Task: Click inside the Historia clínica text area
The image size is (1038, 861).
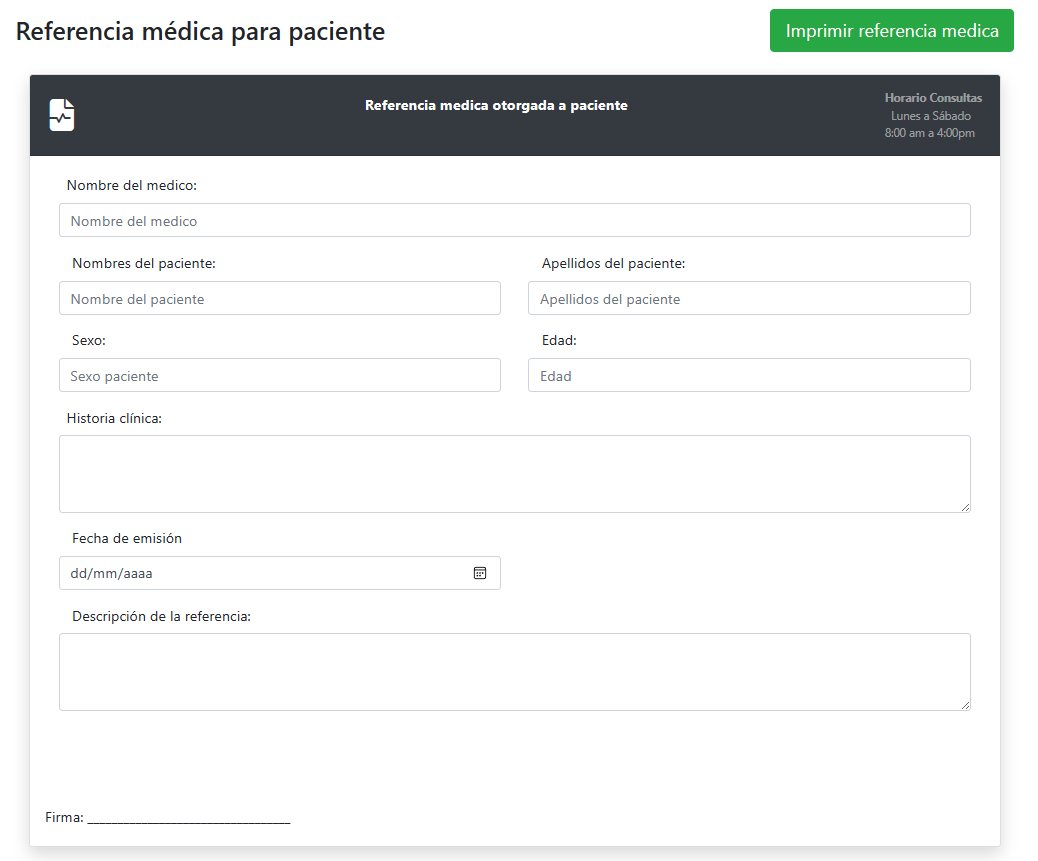Action: point(514,474)
